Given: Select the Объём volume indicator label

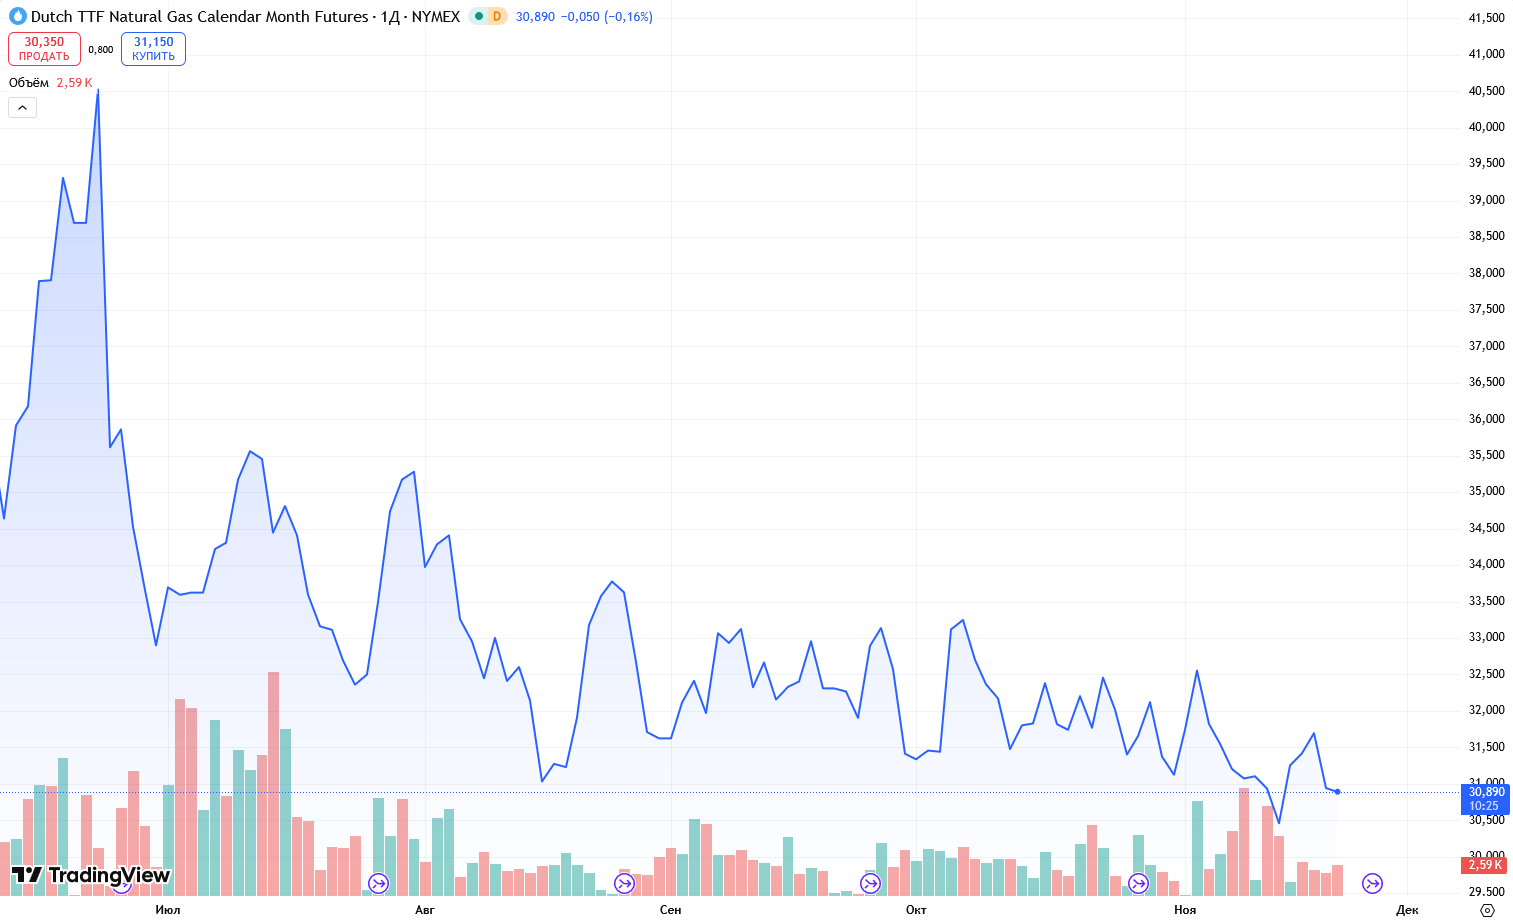Looking at the screenshot, I should pyautogui.click(x=29, y=83).
